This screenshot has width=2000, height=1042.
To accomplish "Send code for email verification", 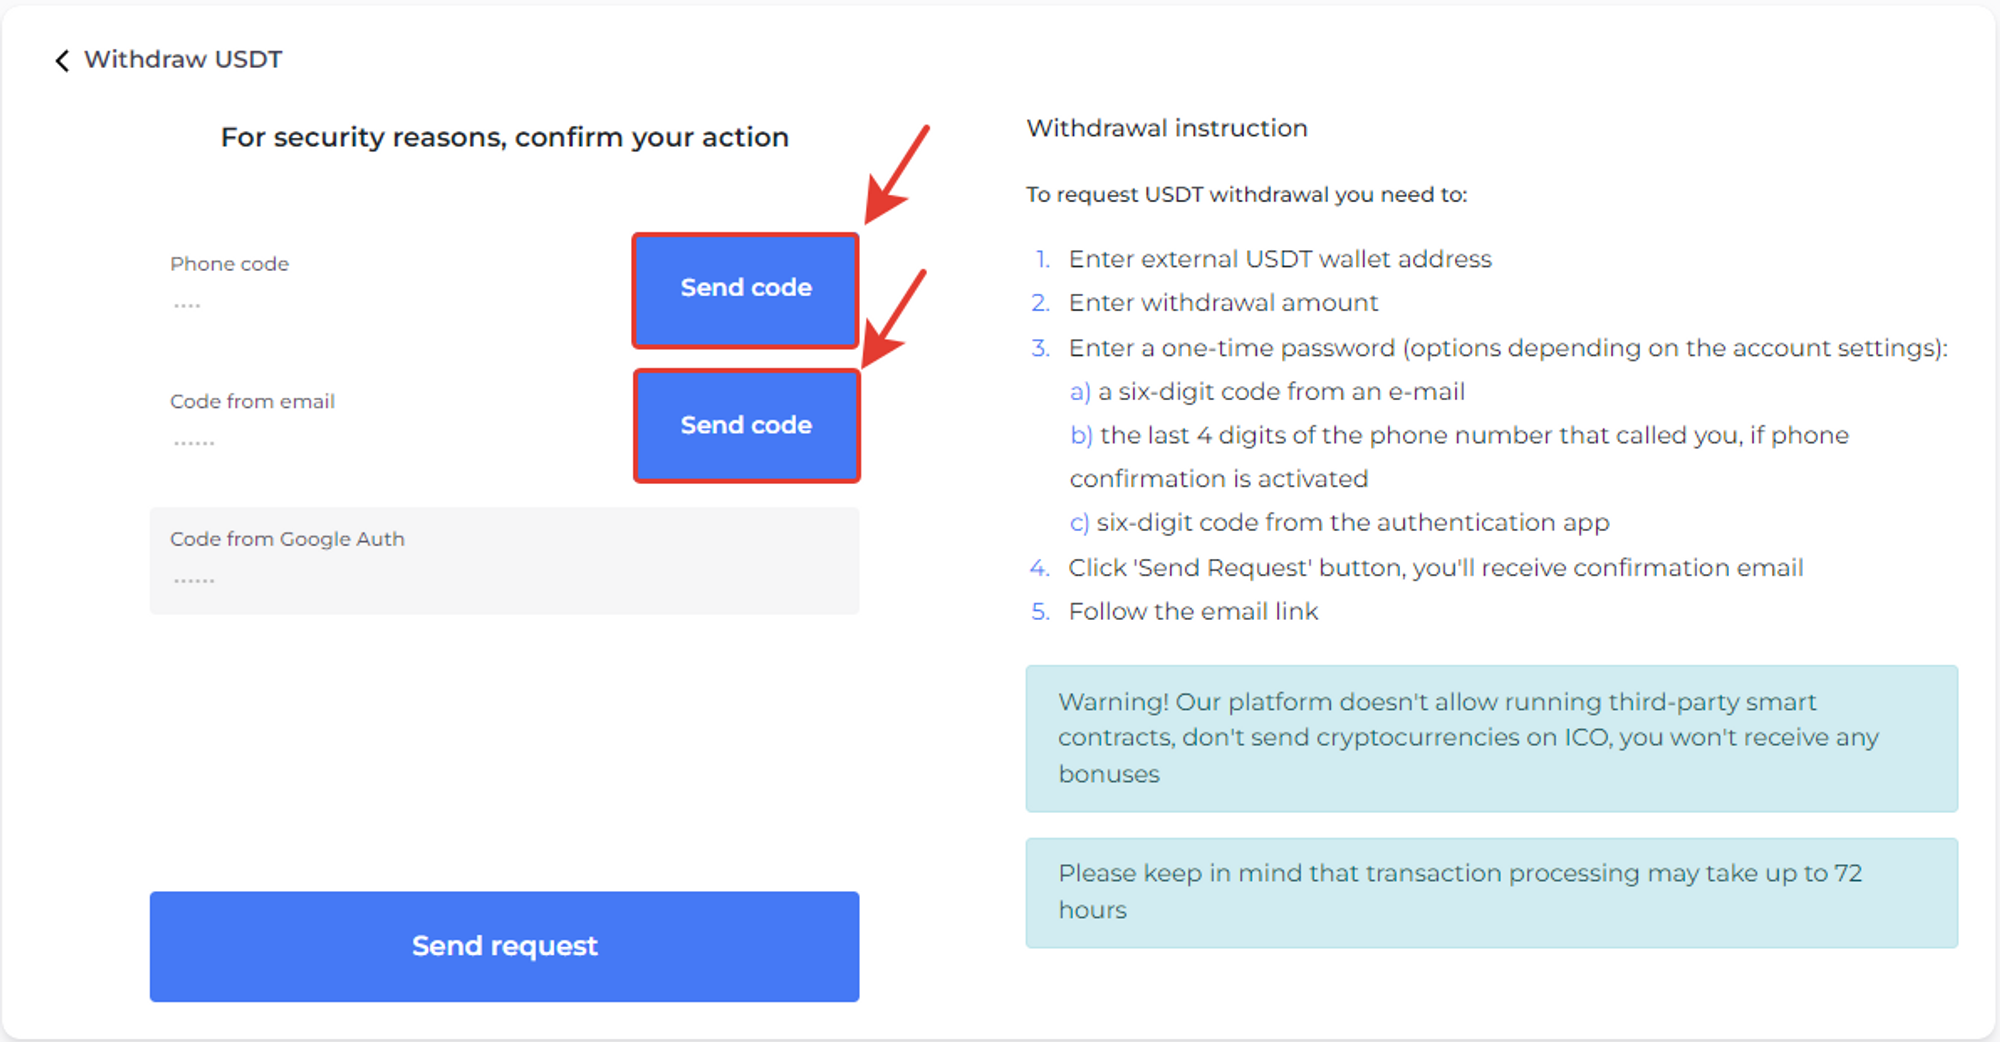I will click(x=746, y=426).
